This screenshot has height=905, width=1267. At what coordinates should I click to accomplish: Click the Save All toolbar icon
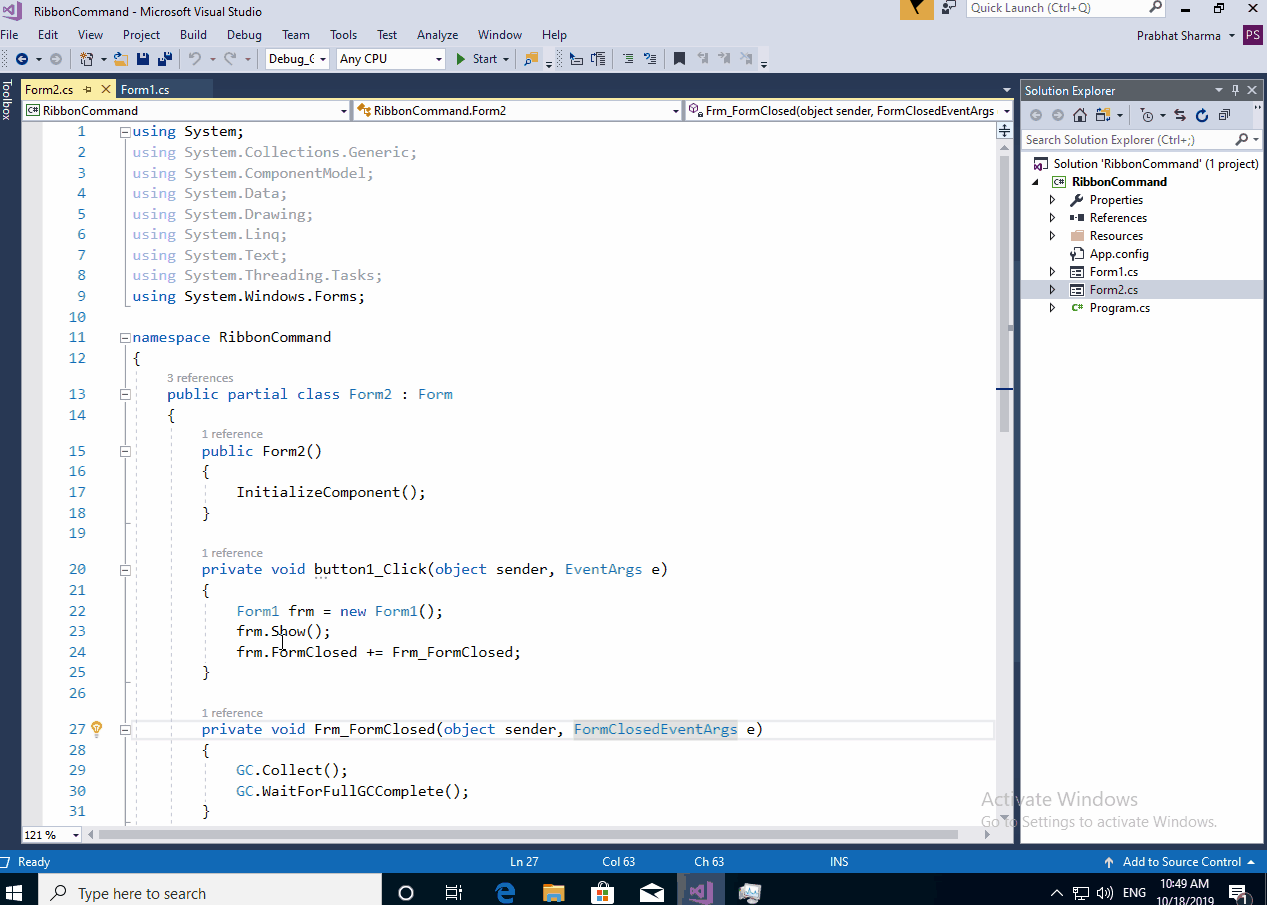pyautogui.click(x=164, y=59)
